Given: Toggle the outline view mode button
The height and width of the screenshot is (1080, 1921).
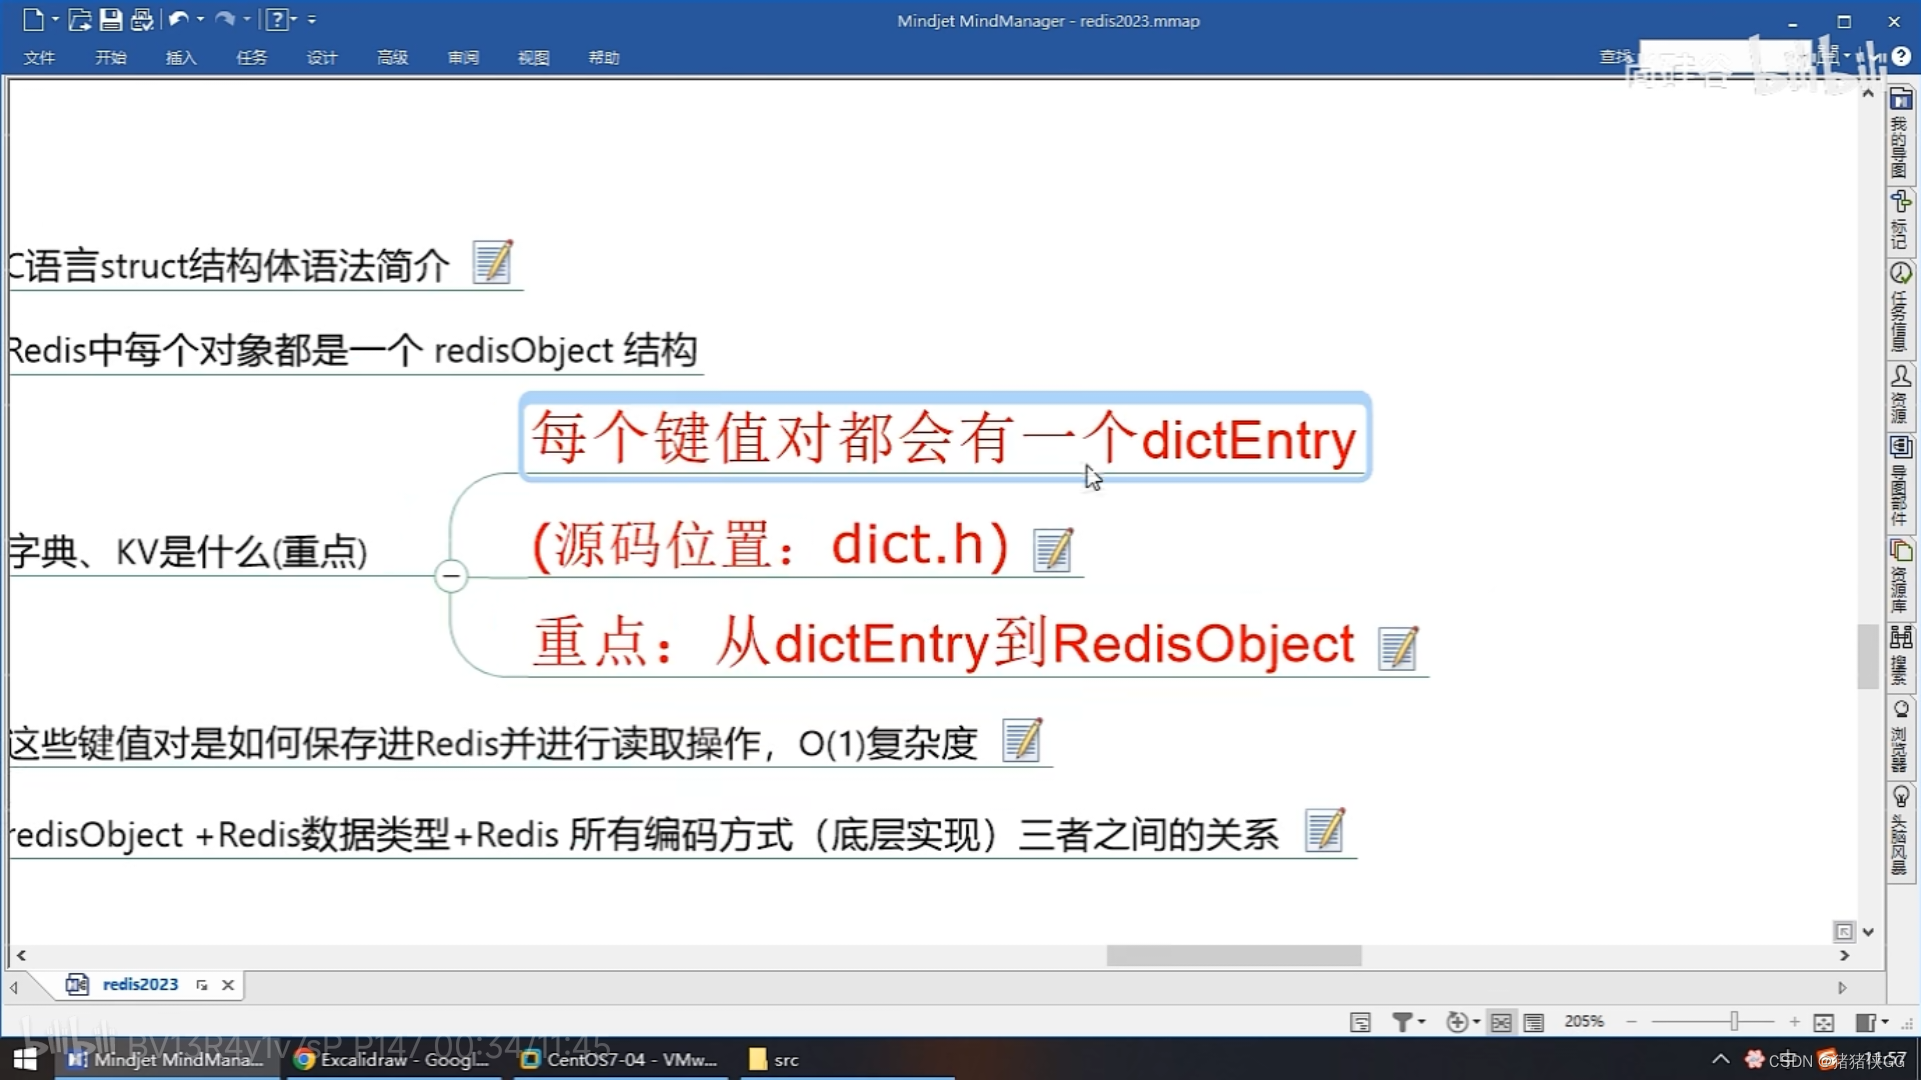Looking at the screenshot, I should tap(1534, 1021).
